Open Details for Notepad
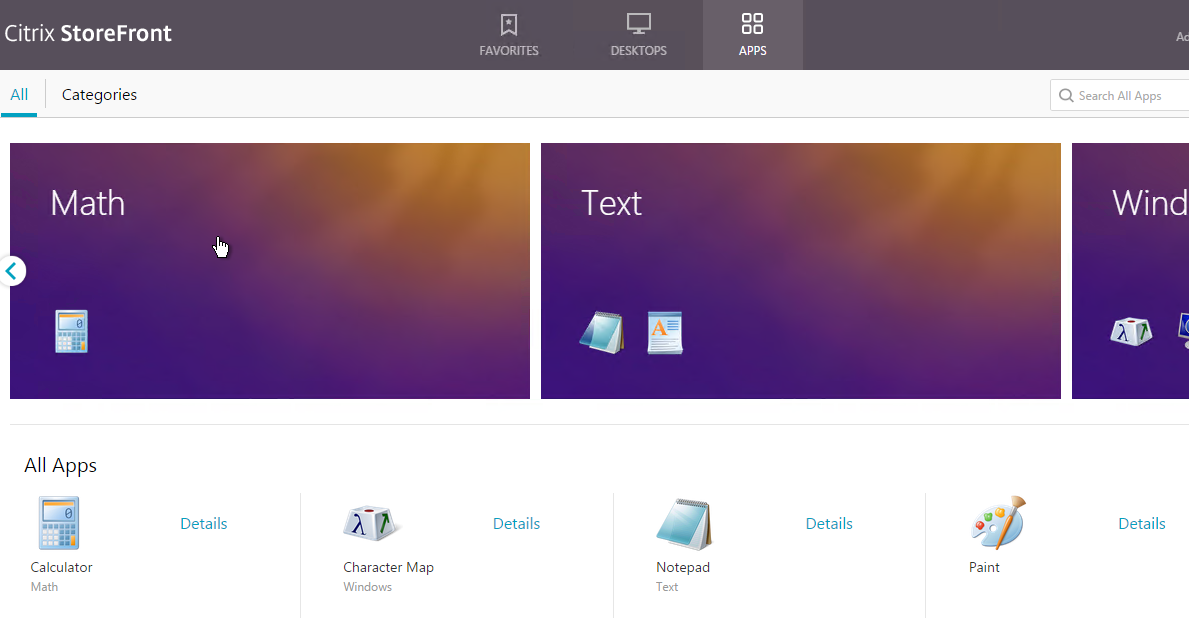This screenshot has width=1189, height=623. [x=829, y=524]
